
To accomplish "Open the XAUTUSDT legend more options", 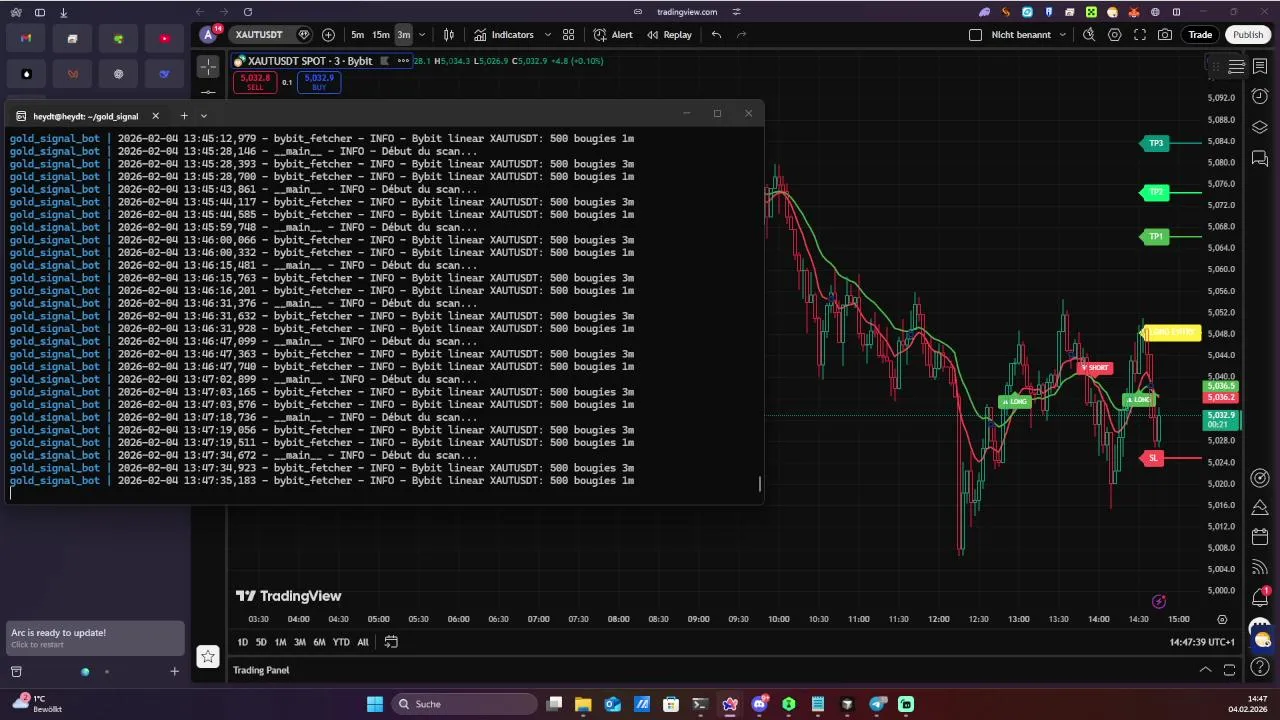I will (404, 61).
